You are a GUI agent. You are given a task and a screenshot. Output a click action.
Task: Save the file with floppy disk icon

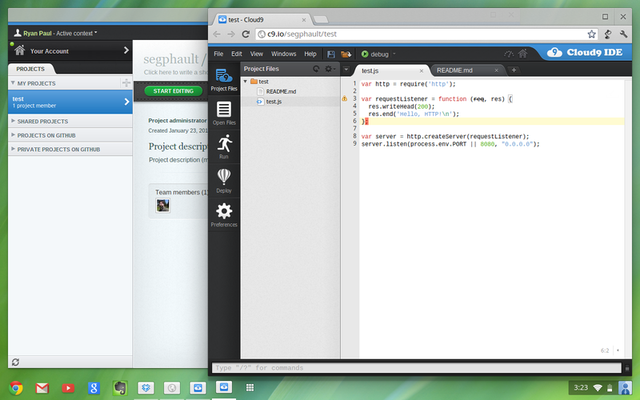click(x=331, y=54)
